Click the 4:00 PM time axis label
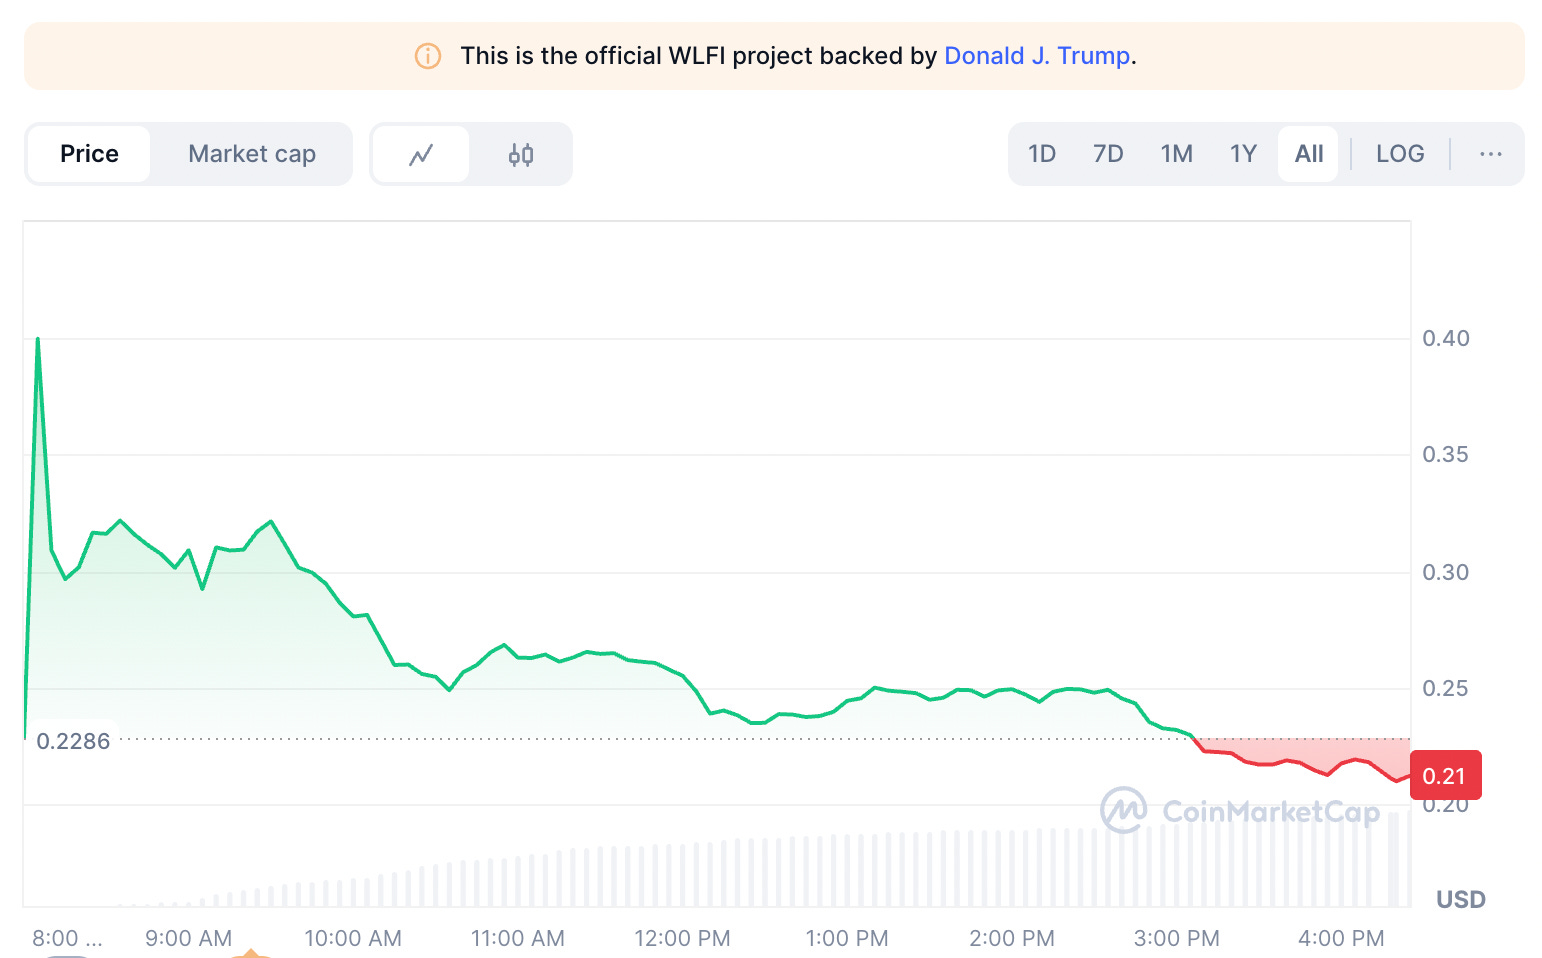The width and height of the screenshot is (1542, 958). point(1341,938)
